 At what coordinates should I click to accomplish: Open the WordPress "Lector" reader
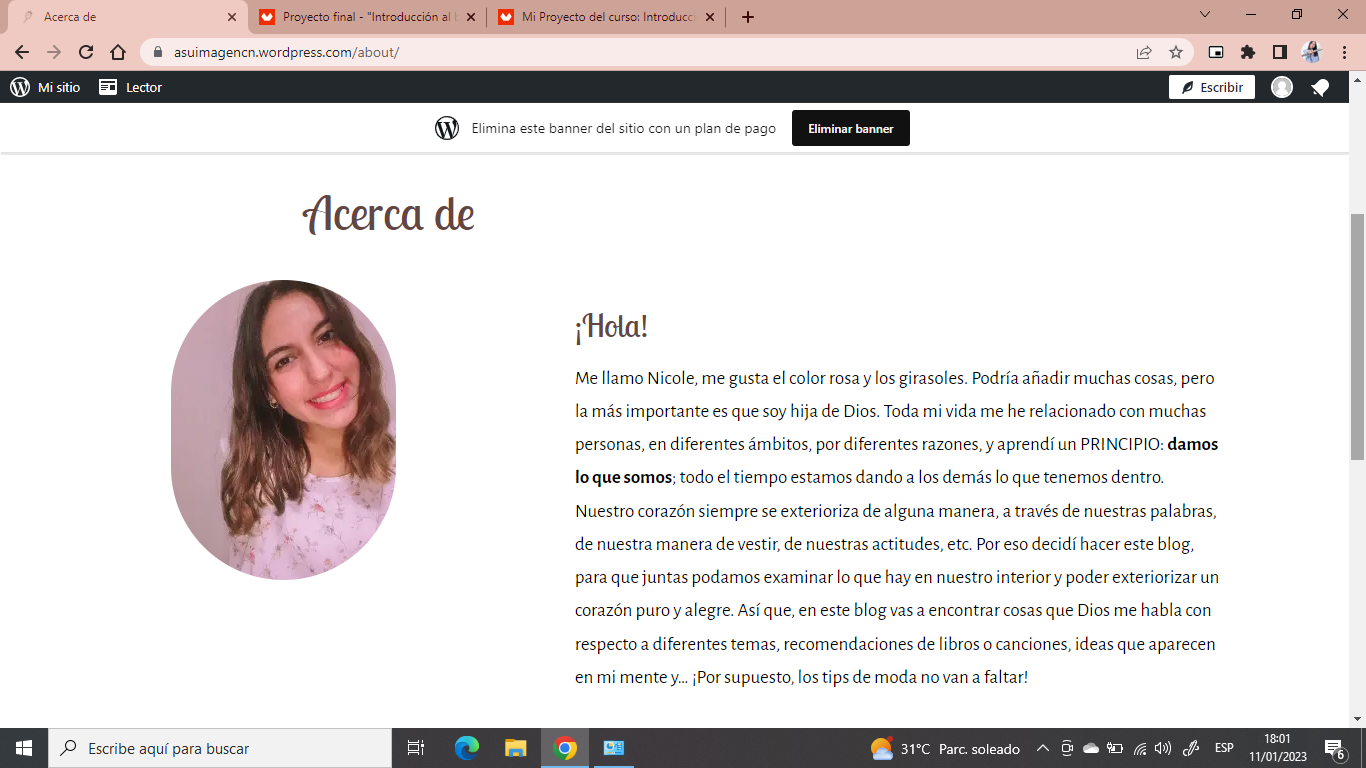coord(130,87)
